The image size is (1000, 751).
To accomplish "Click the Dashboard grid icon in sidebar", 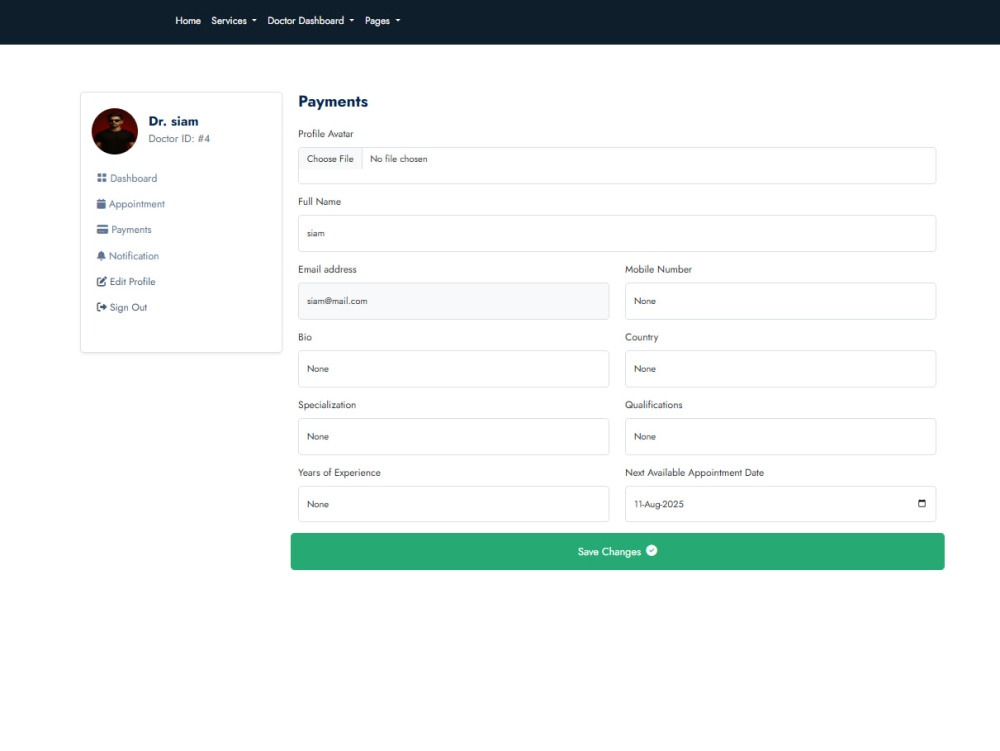I will (101, 178).
